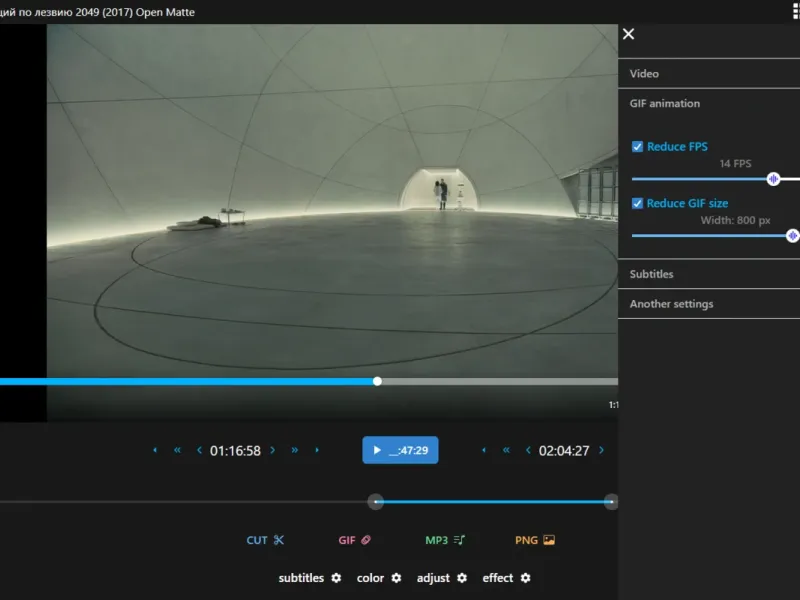Step end time 02:04:27 back slightly

528,450
